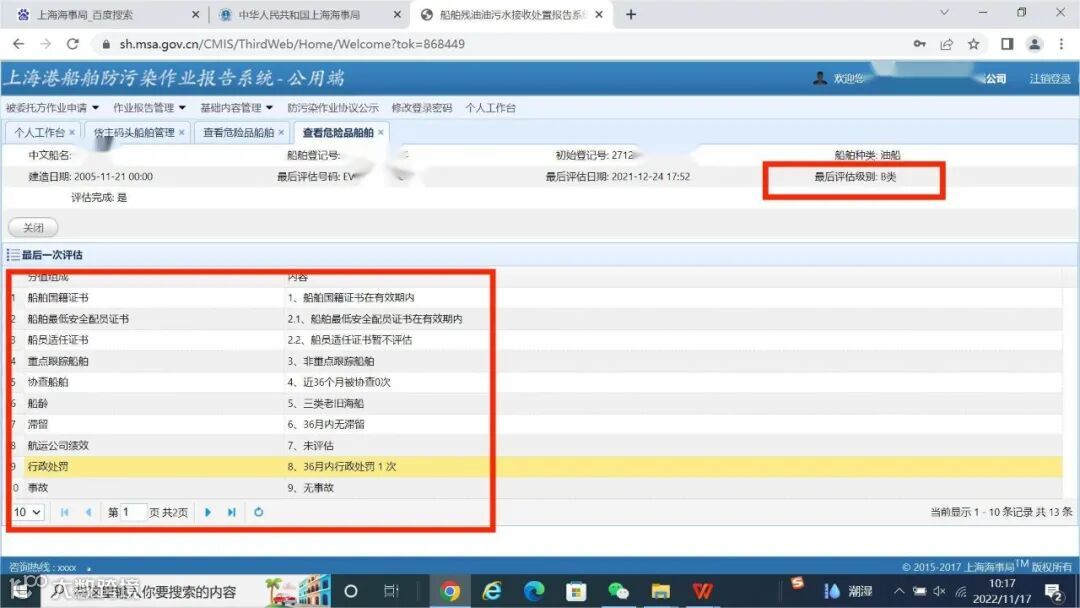This screenshot has height=608, width=1080.
Task: Open the 个人工作台 top menu item
Action: [x=490, y=108]
